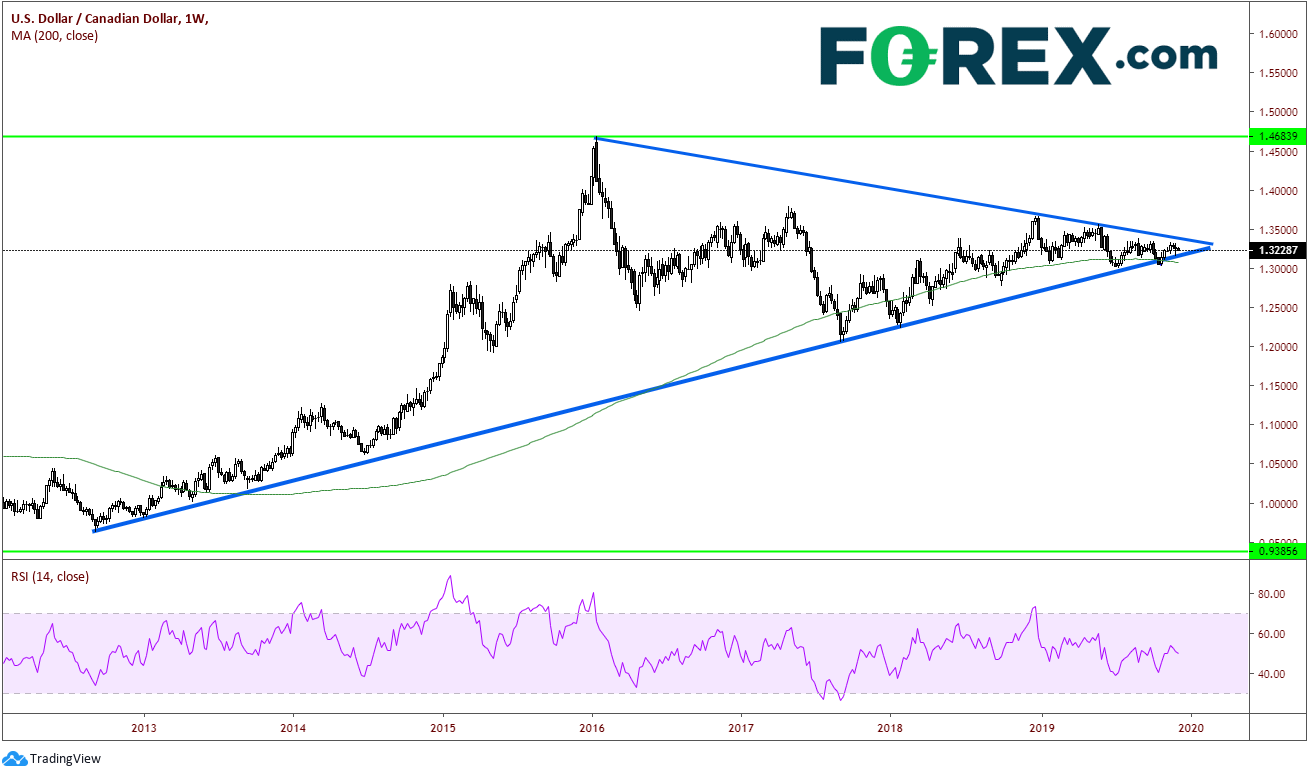Click the 60.00 RSI axis value
The width and height of the screenshot is (1313, 777).
point(1274,634)
